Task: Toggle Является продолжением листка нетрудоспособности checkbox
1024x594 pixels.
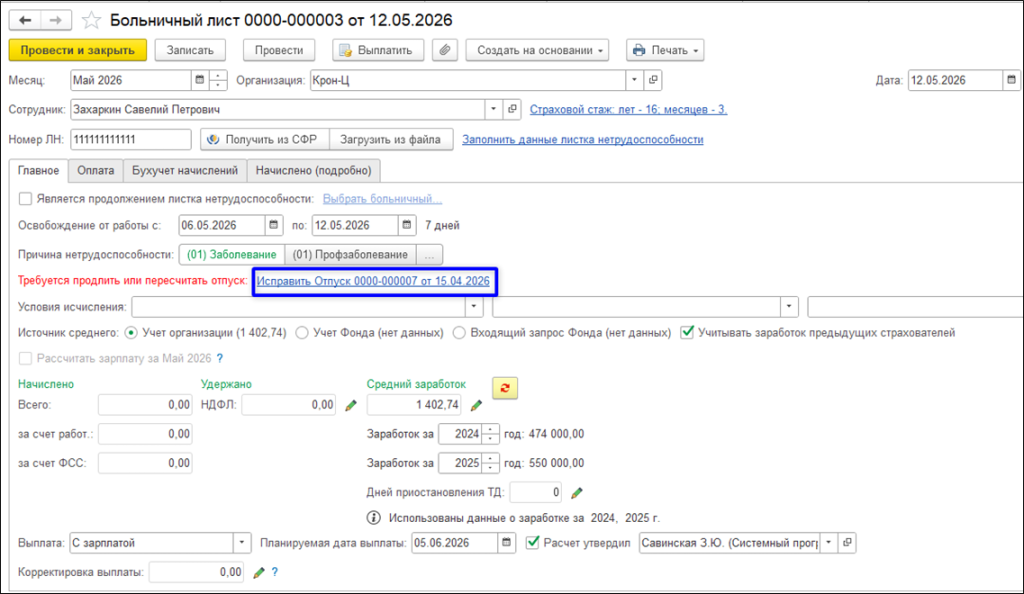Action: pos(25,198)
